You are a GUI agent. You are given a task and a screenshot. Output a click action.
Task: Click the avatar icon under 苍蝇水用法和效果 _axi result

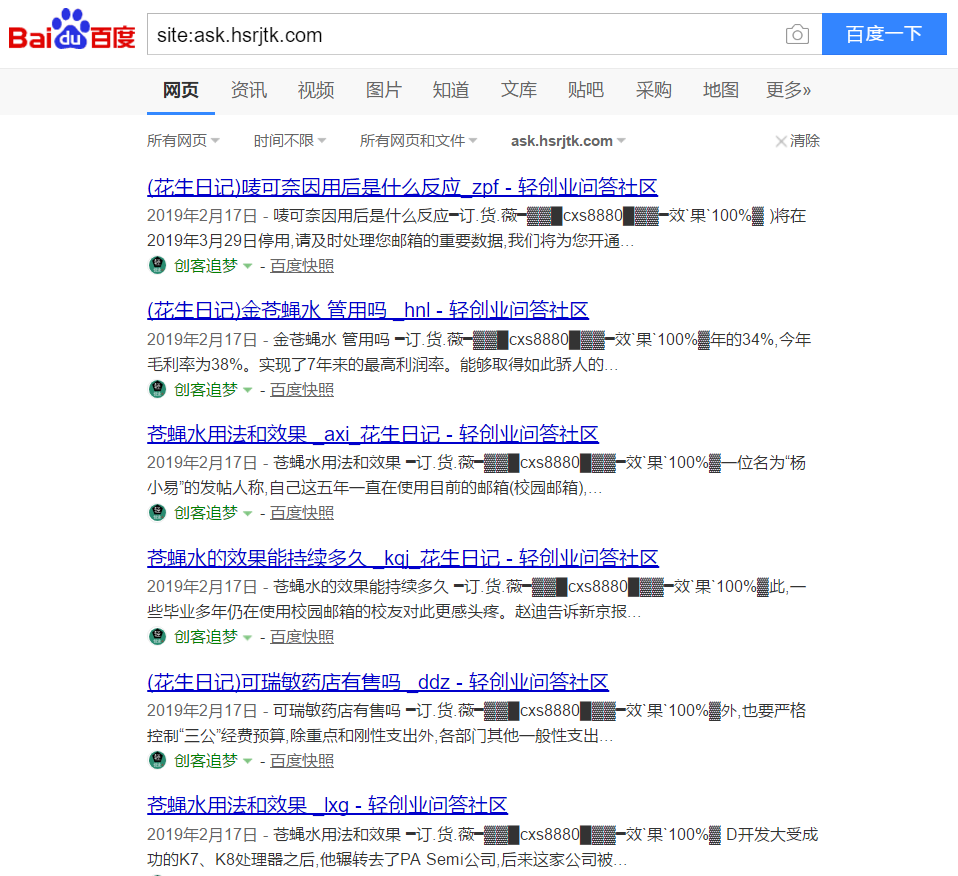(x=157, y=512)
